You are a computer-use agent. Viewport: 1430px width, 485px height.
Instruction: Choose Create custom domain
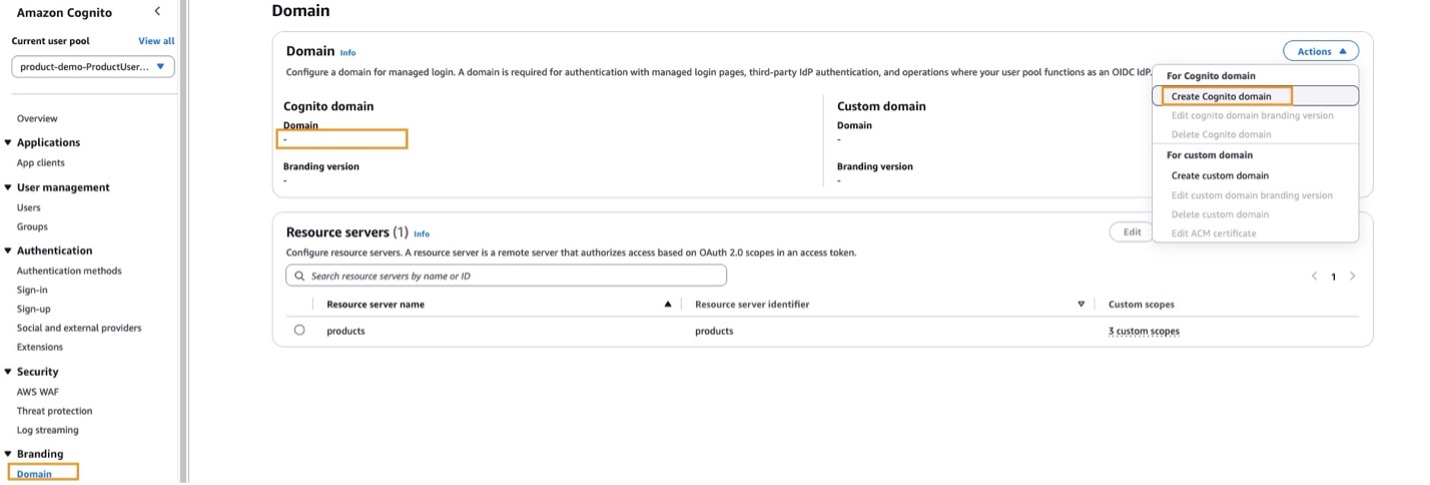(1220, 175)
